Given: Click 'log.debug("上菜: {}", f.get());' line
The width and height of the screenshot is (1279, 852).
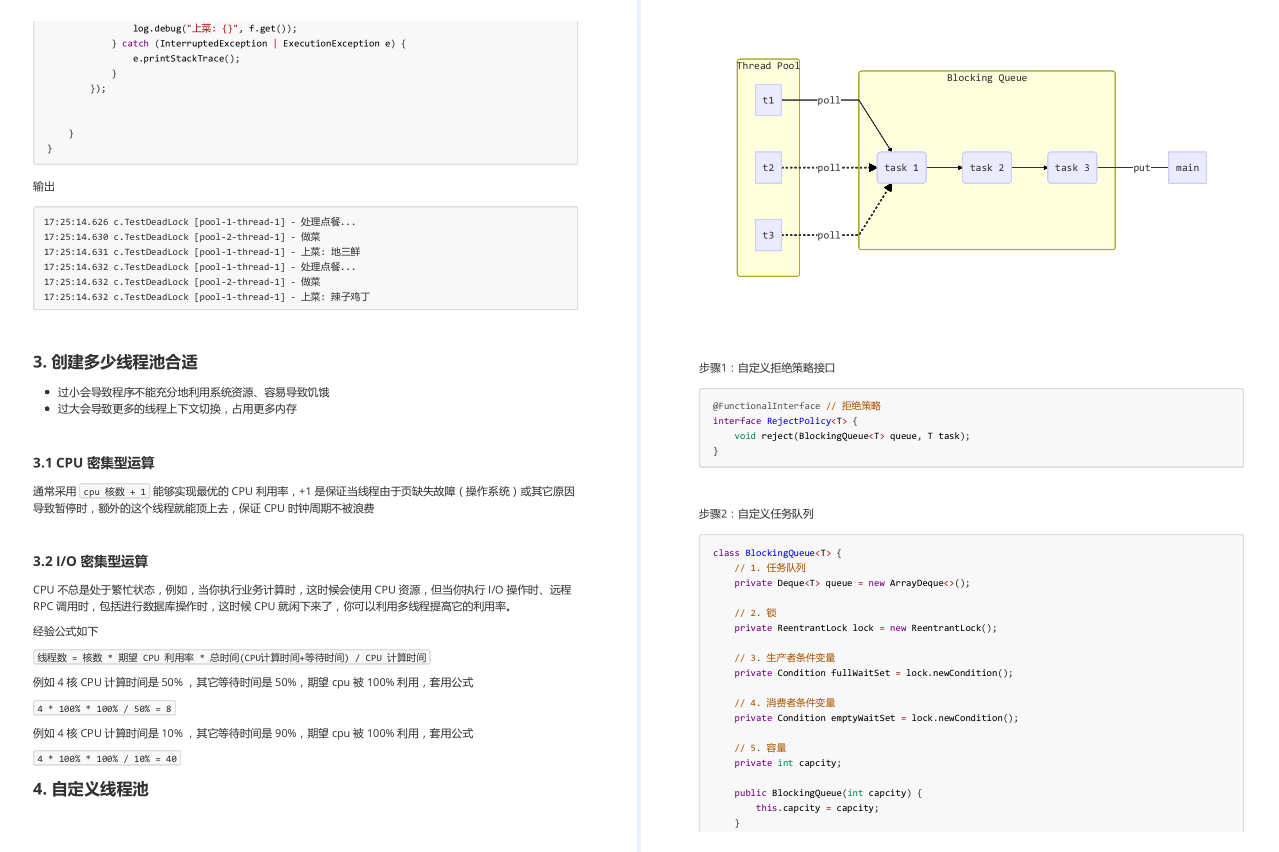Looking at the screenshot, I should tap(215, 29).
